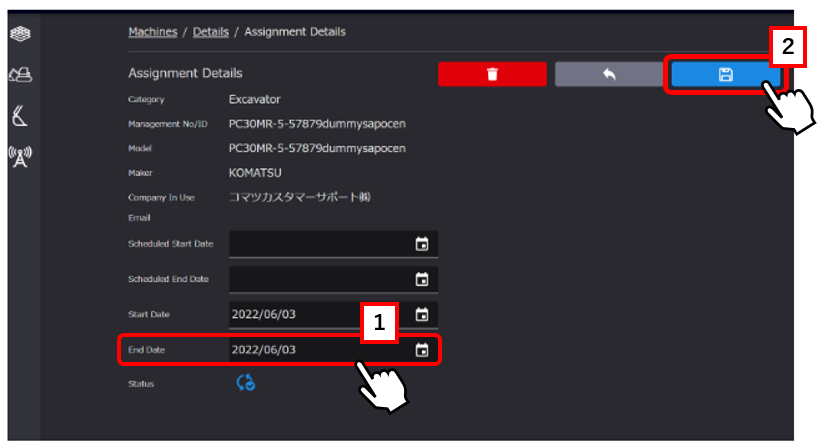The width and height of the screenshot is (820, 447).
Task: Focus the Scheduled Start Date field
Action: pyautogui.click(x=333, y=244)
